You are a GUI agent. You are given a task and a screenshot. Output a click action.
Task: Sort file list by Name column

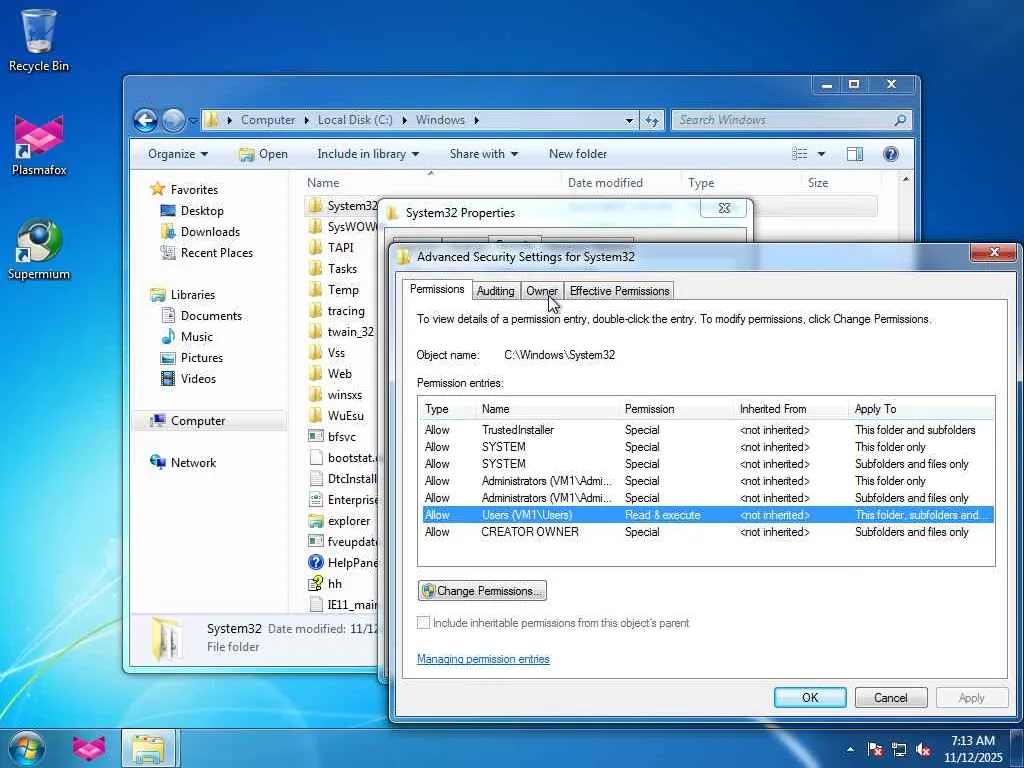pyautogui.click(x=431, y=184)
